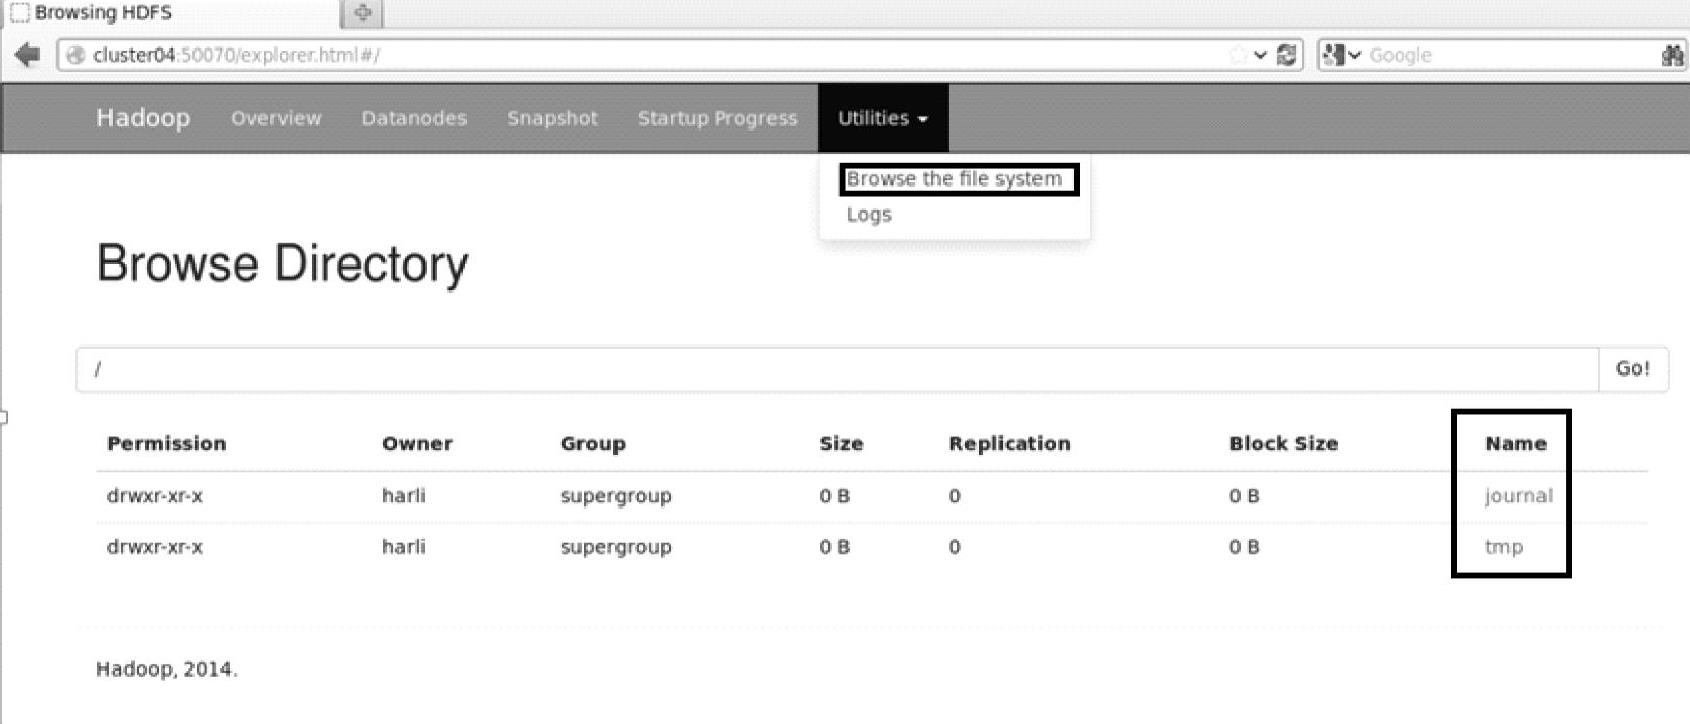Image resolution: width=1690 pixels, height=724 pixels.
Task: View the Startup Progress page
Action: [718, 118]
